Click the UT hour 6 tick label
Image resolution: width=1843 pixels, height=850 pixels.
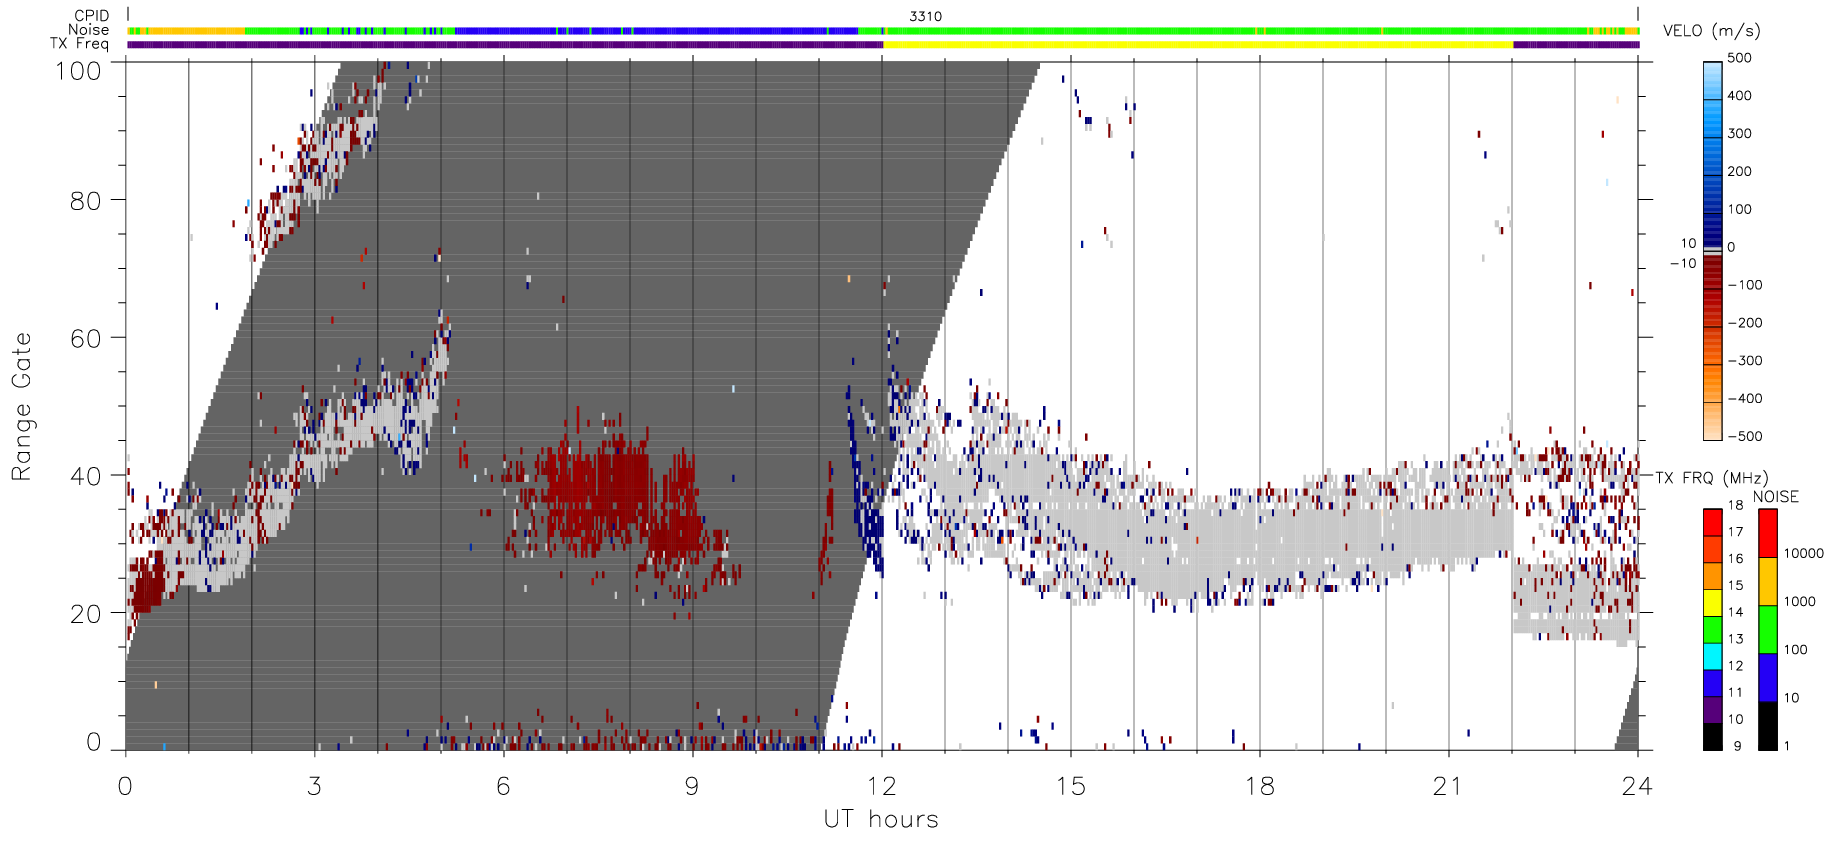click(x=503, y=787)
